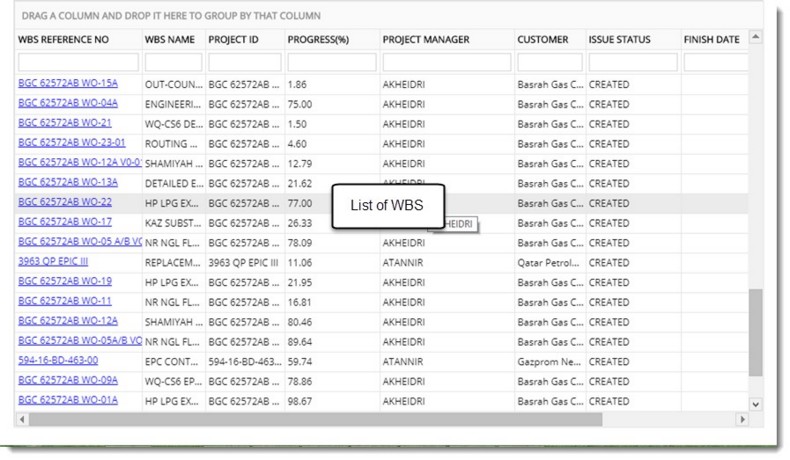Focus the PROJECT MANAGER filter field
The image size is (790, 460).
tap(446, 62)
